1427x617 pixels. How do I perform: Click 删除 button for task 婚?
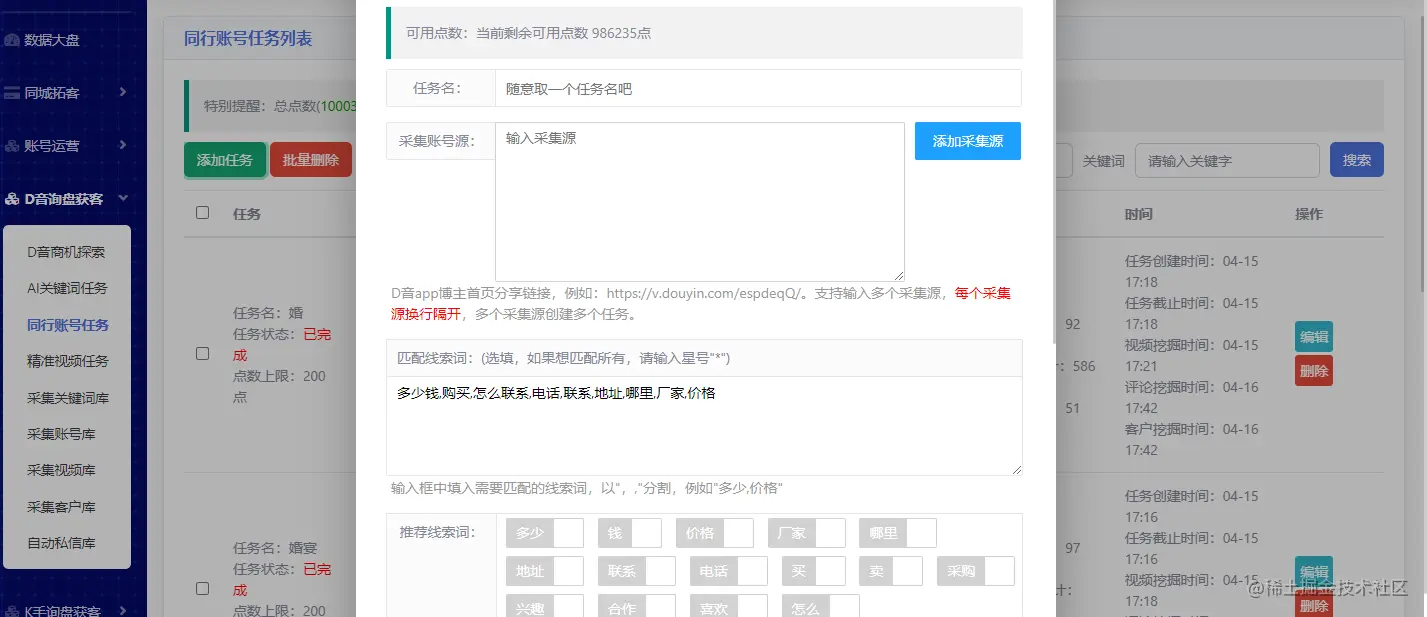click(1314, 371)
